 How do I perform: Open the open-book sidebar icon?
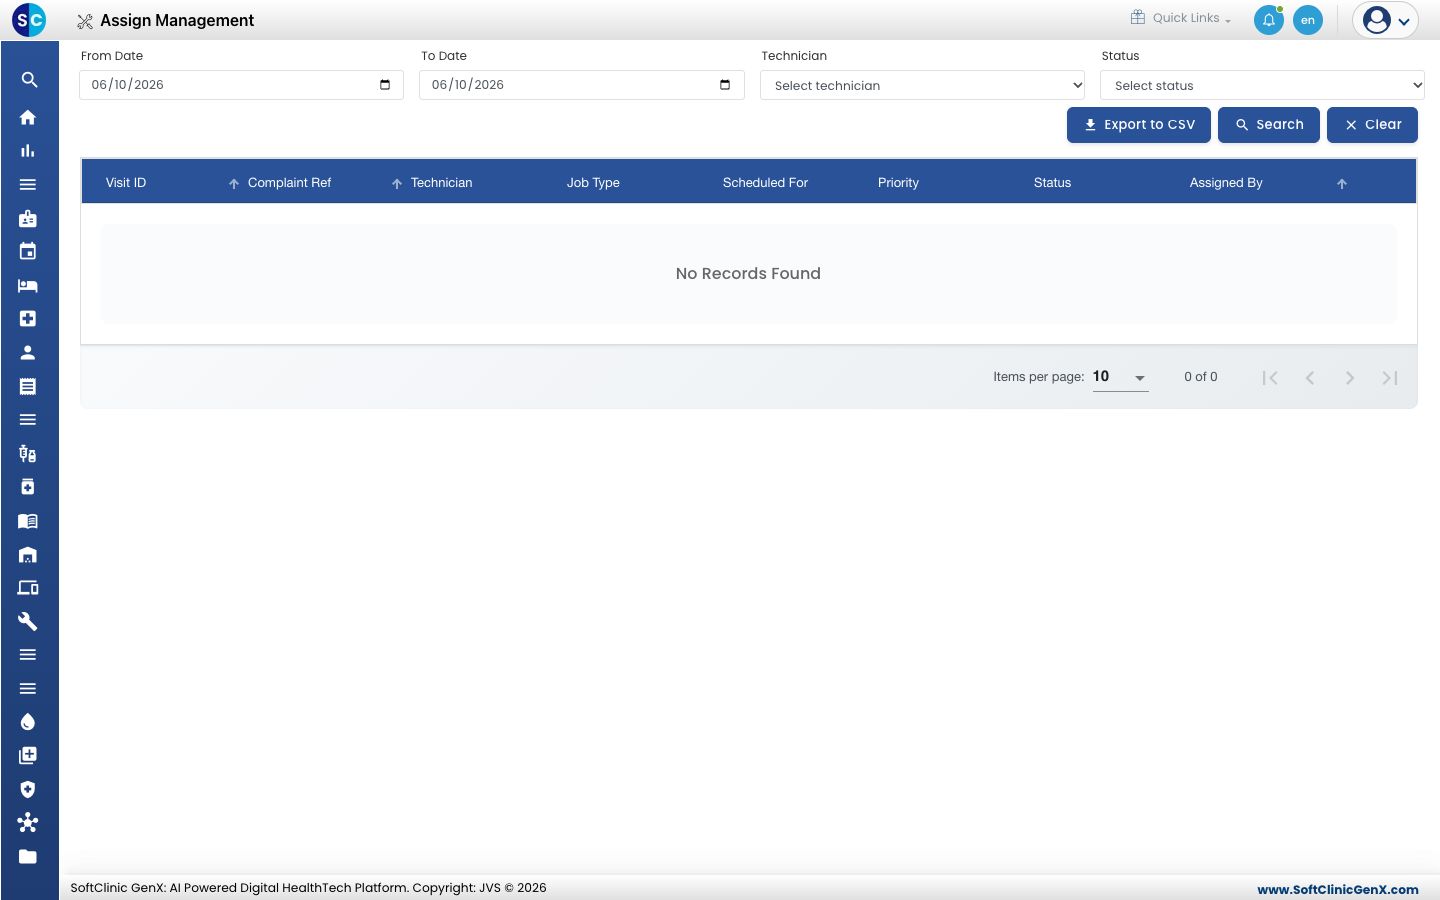coord(28,521)
